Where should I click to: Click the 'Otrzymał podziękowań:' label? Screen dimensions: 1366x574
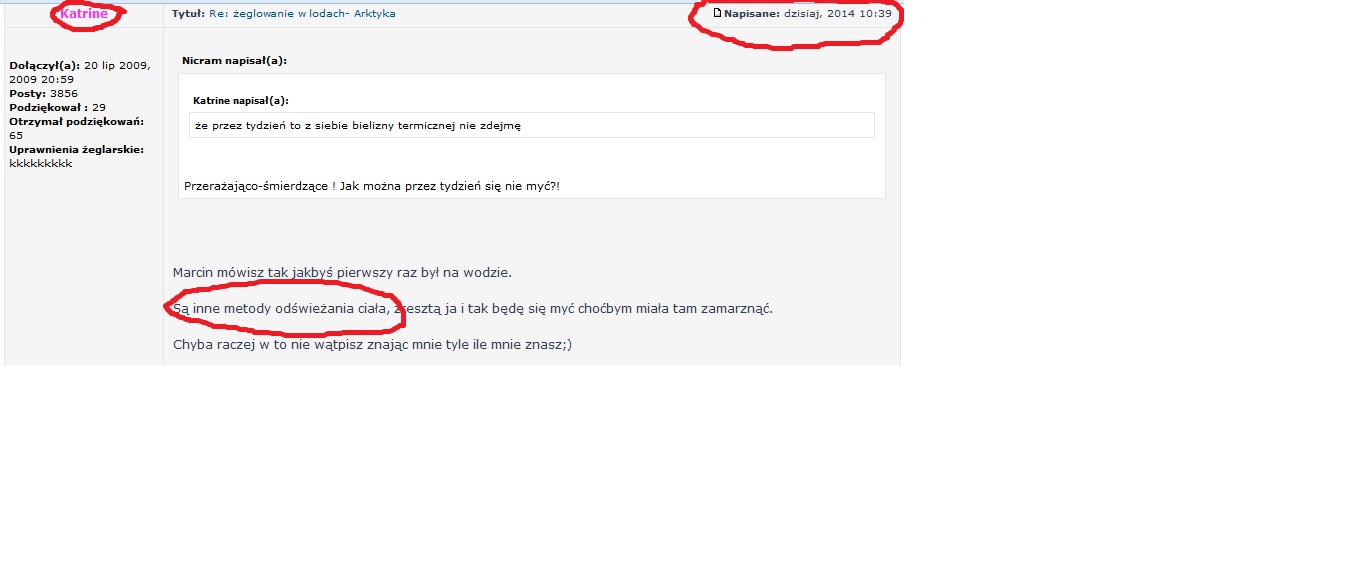pos(76,121)
